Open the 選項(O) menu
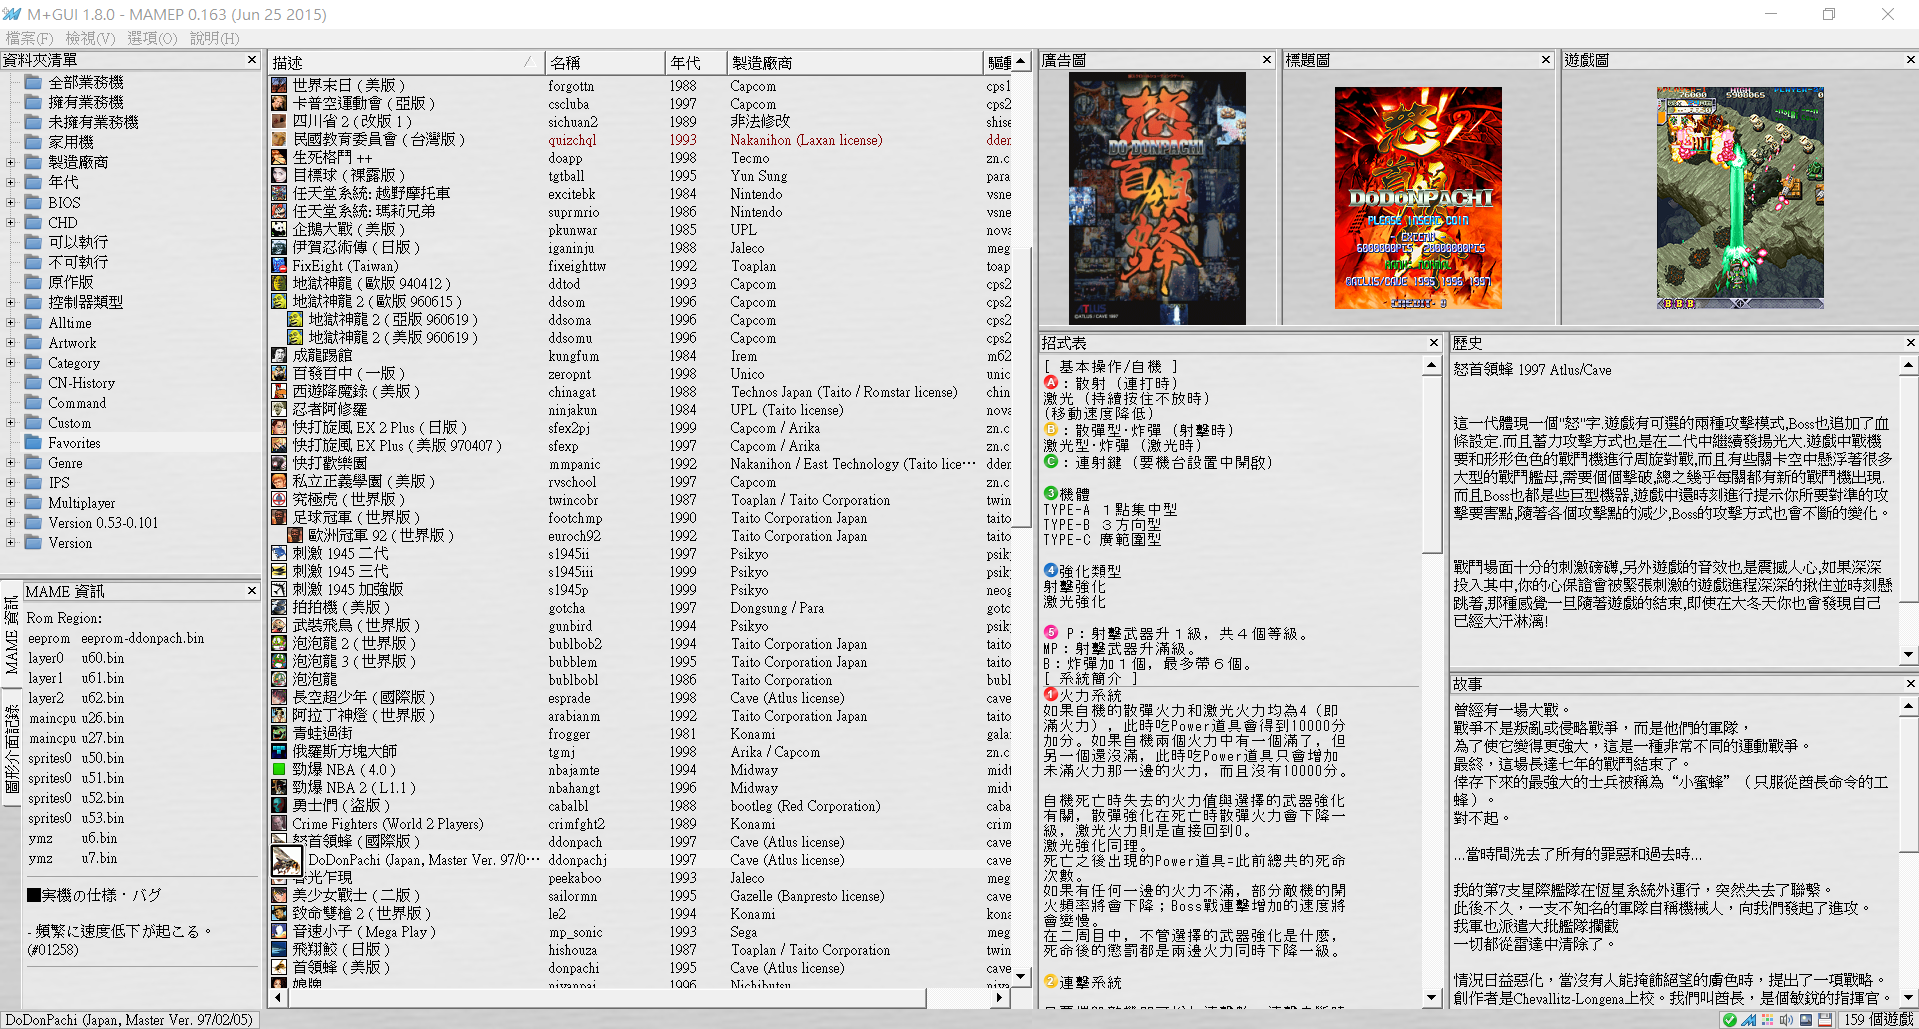1919x1029 pixels. coord(152,38)
